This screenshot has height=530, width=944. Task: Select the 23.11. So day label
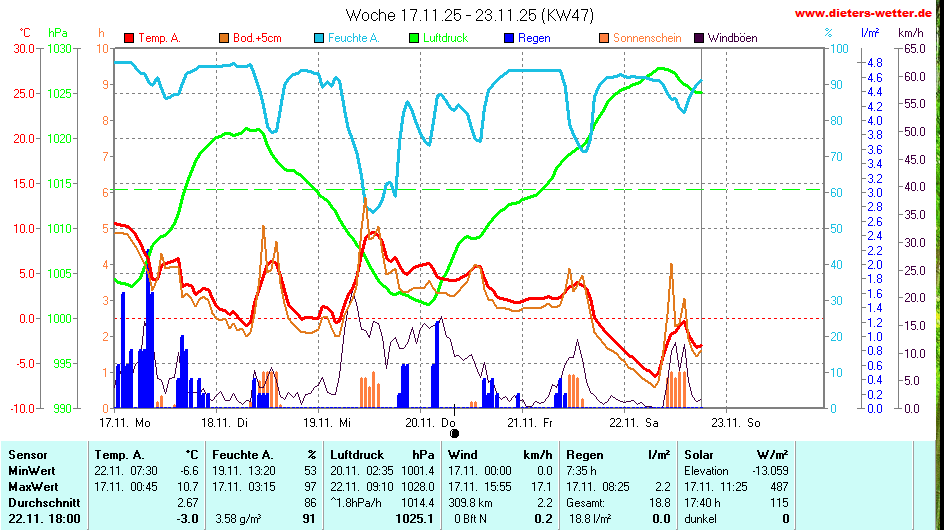coord(735,422)
